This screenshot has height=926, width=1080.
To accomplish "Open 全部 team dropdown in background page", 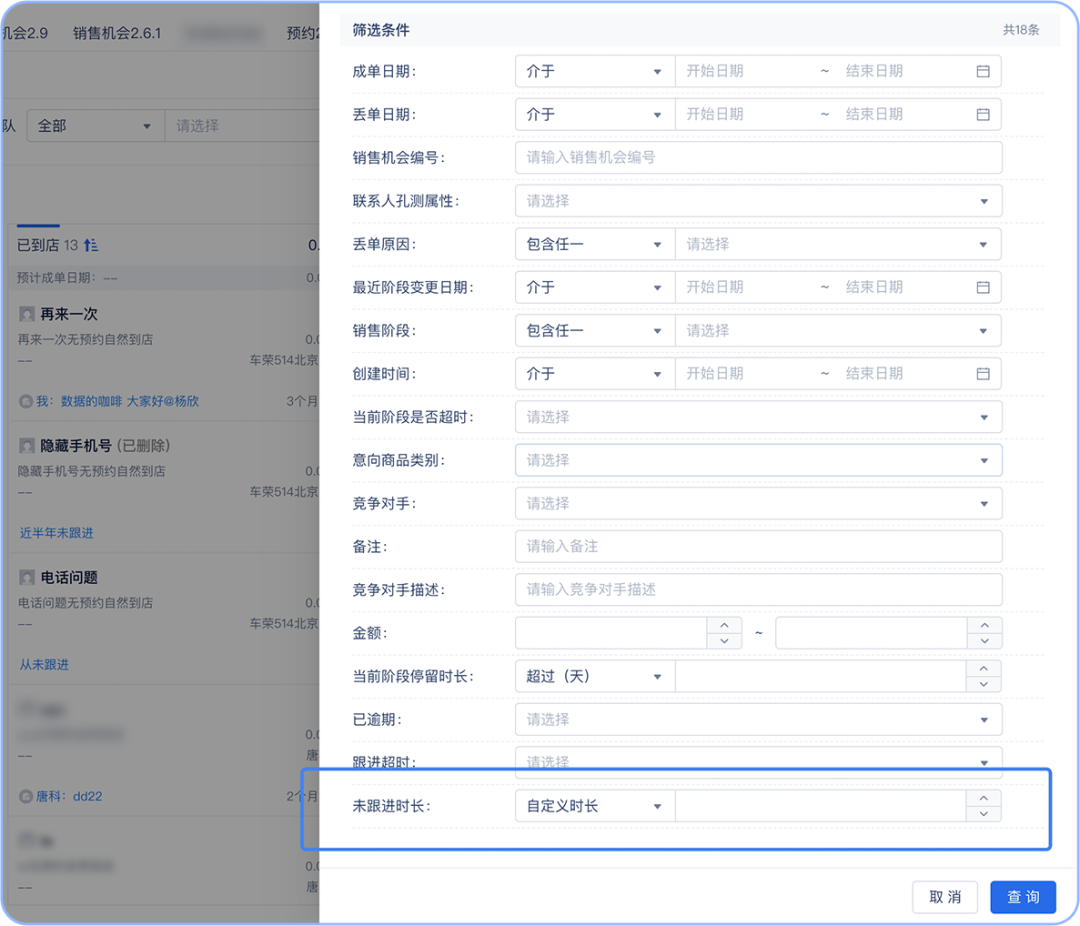I will [95, 126].
